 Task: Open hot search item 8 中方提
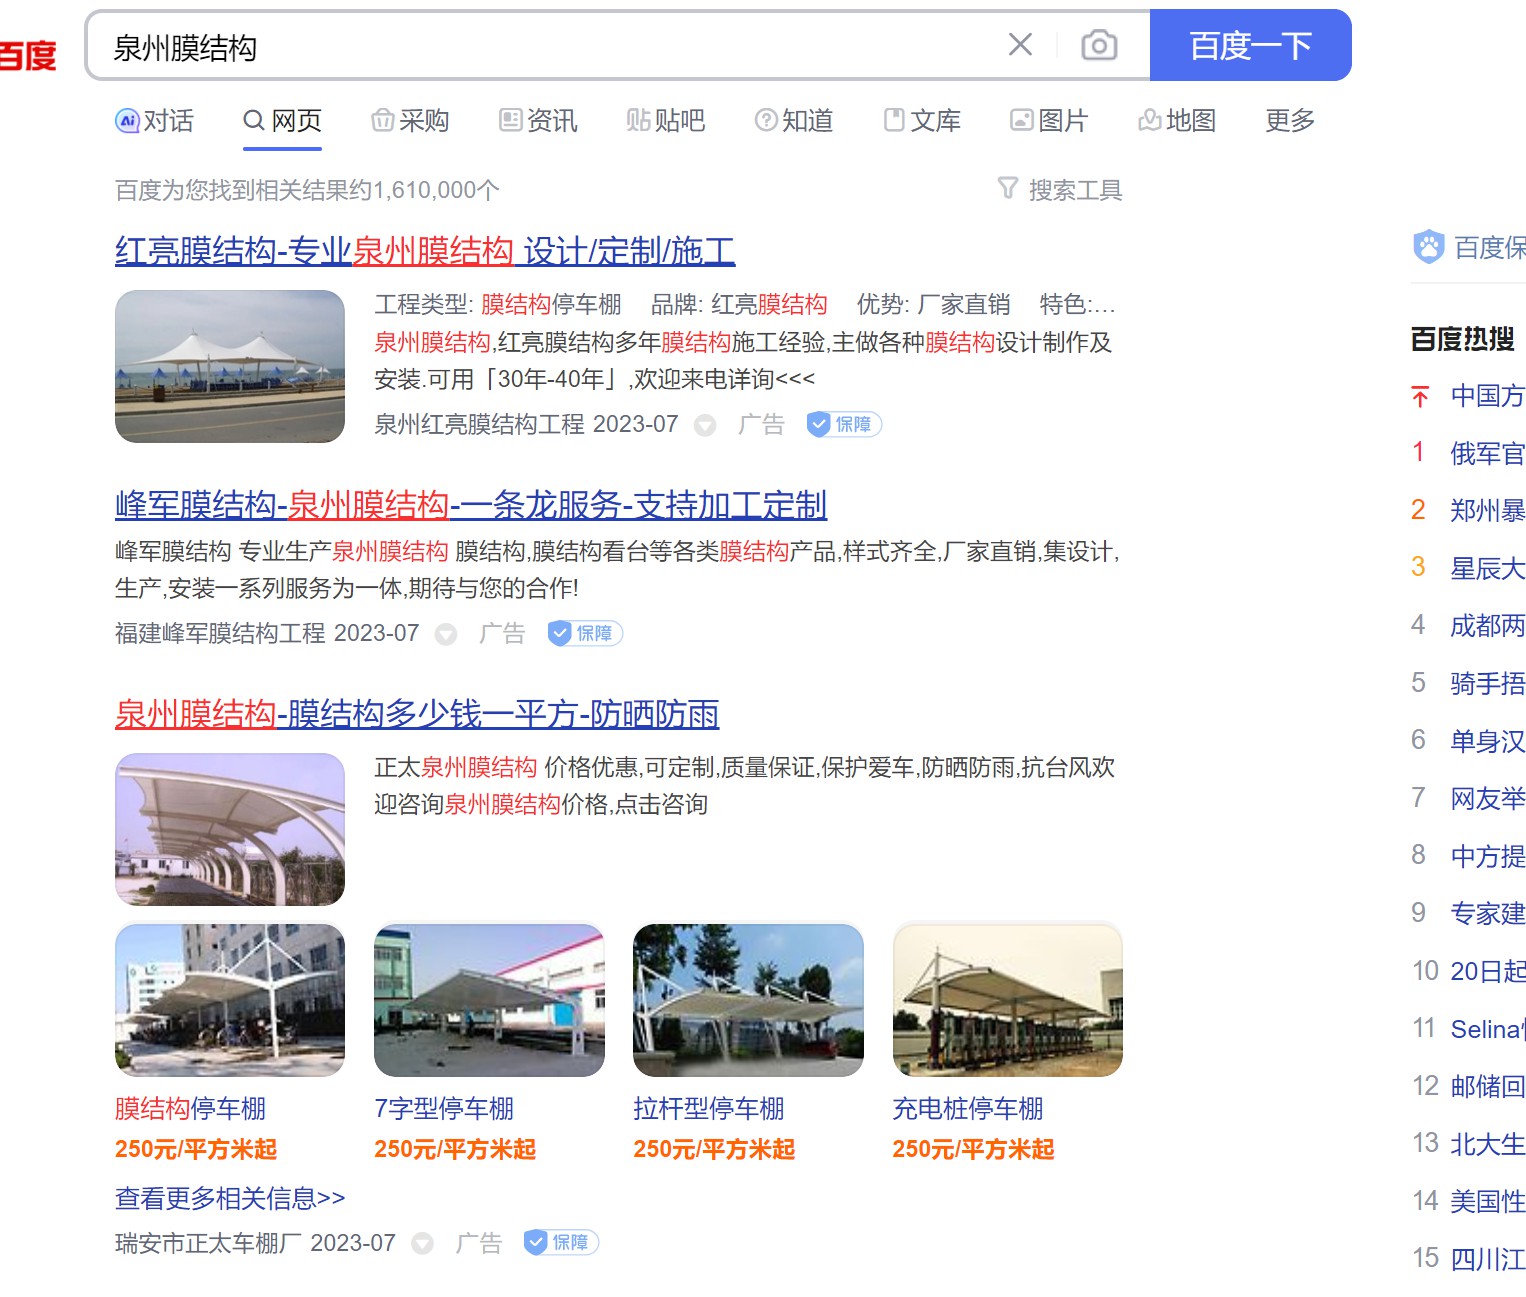[1488, 857]
